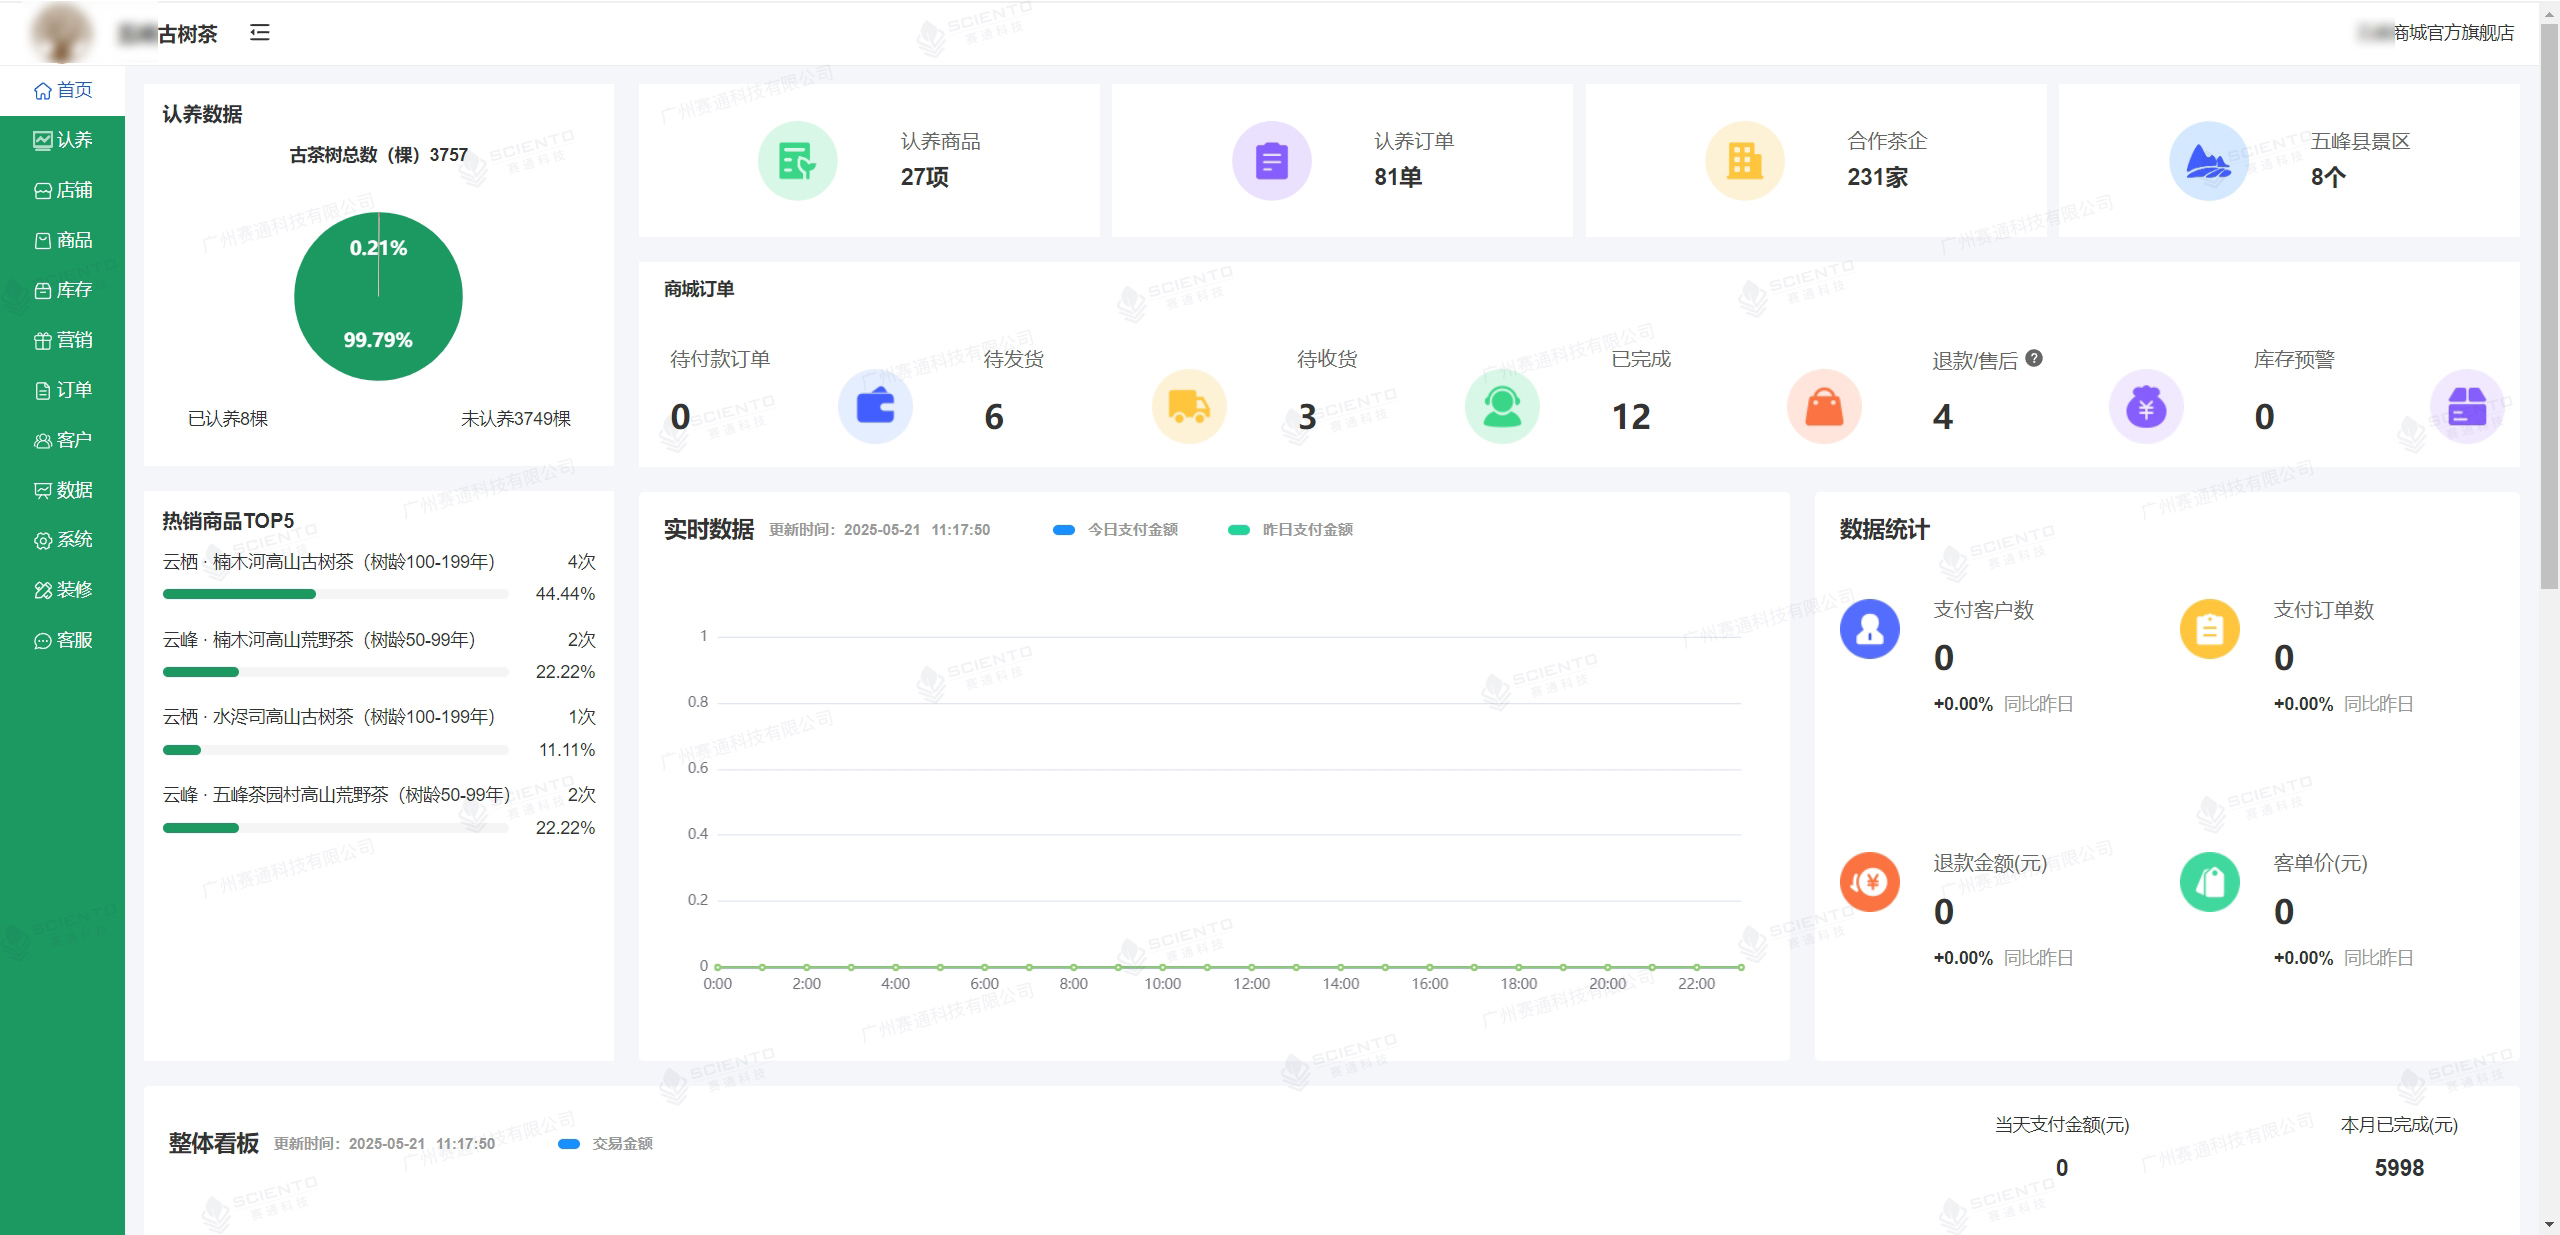Click the 首页 home link in the sidebar
2560x1235 pixels.
pos(63,90)
